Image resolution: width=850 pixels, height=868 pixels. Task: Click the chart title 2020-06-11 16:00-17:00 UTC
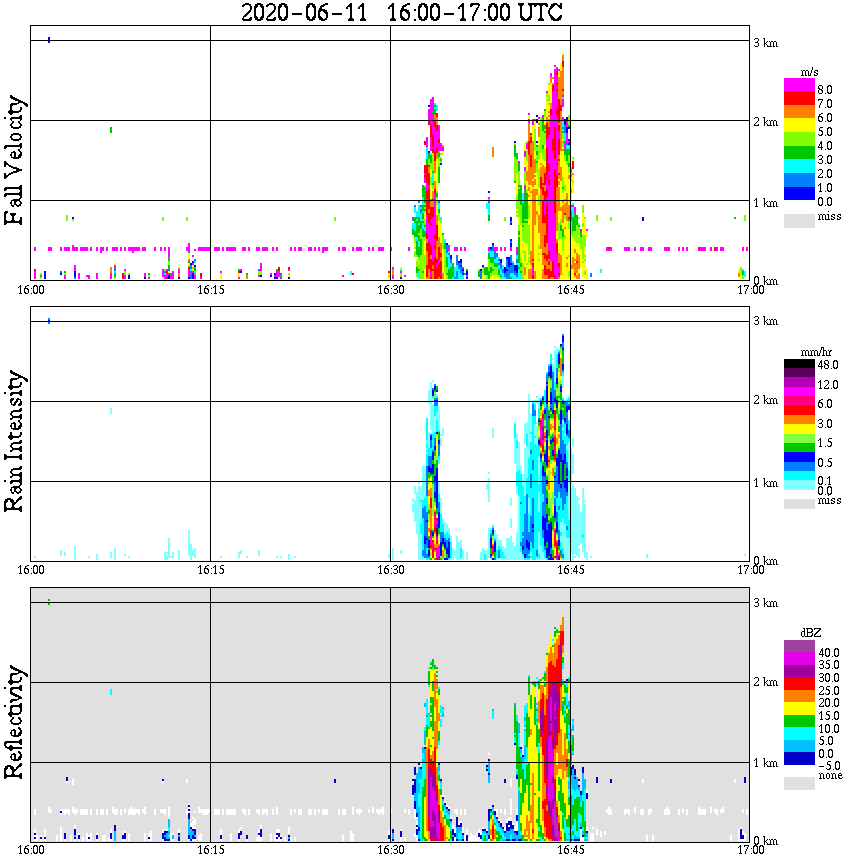pyautogui.click(x=401, y=12)
